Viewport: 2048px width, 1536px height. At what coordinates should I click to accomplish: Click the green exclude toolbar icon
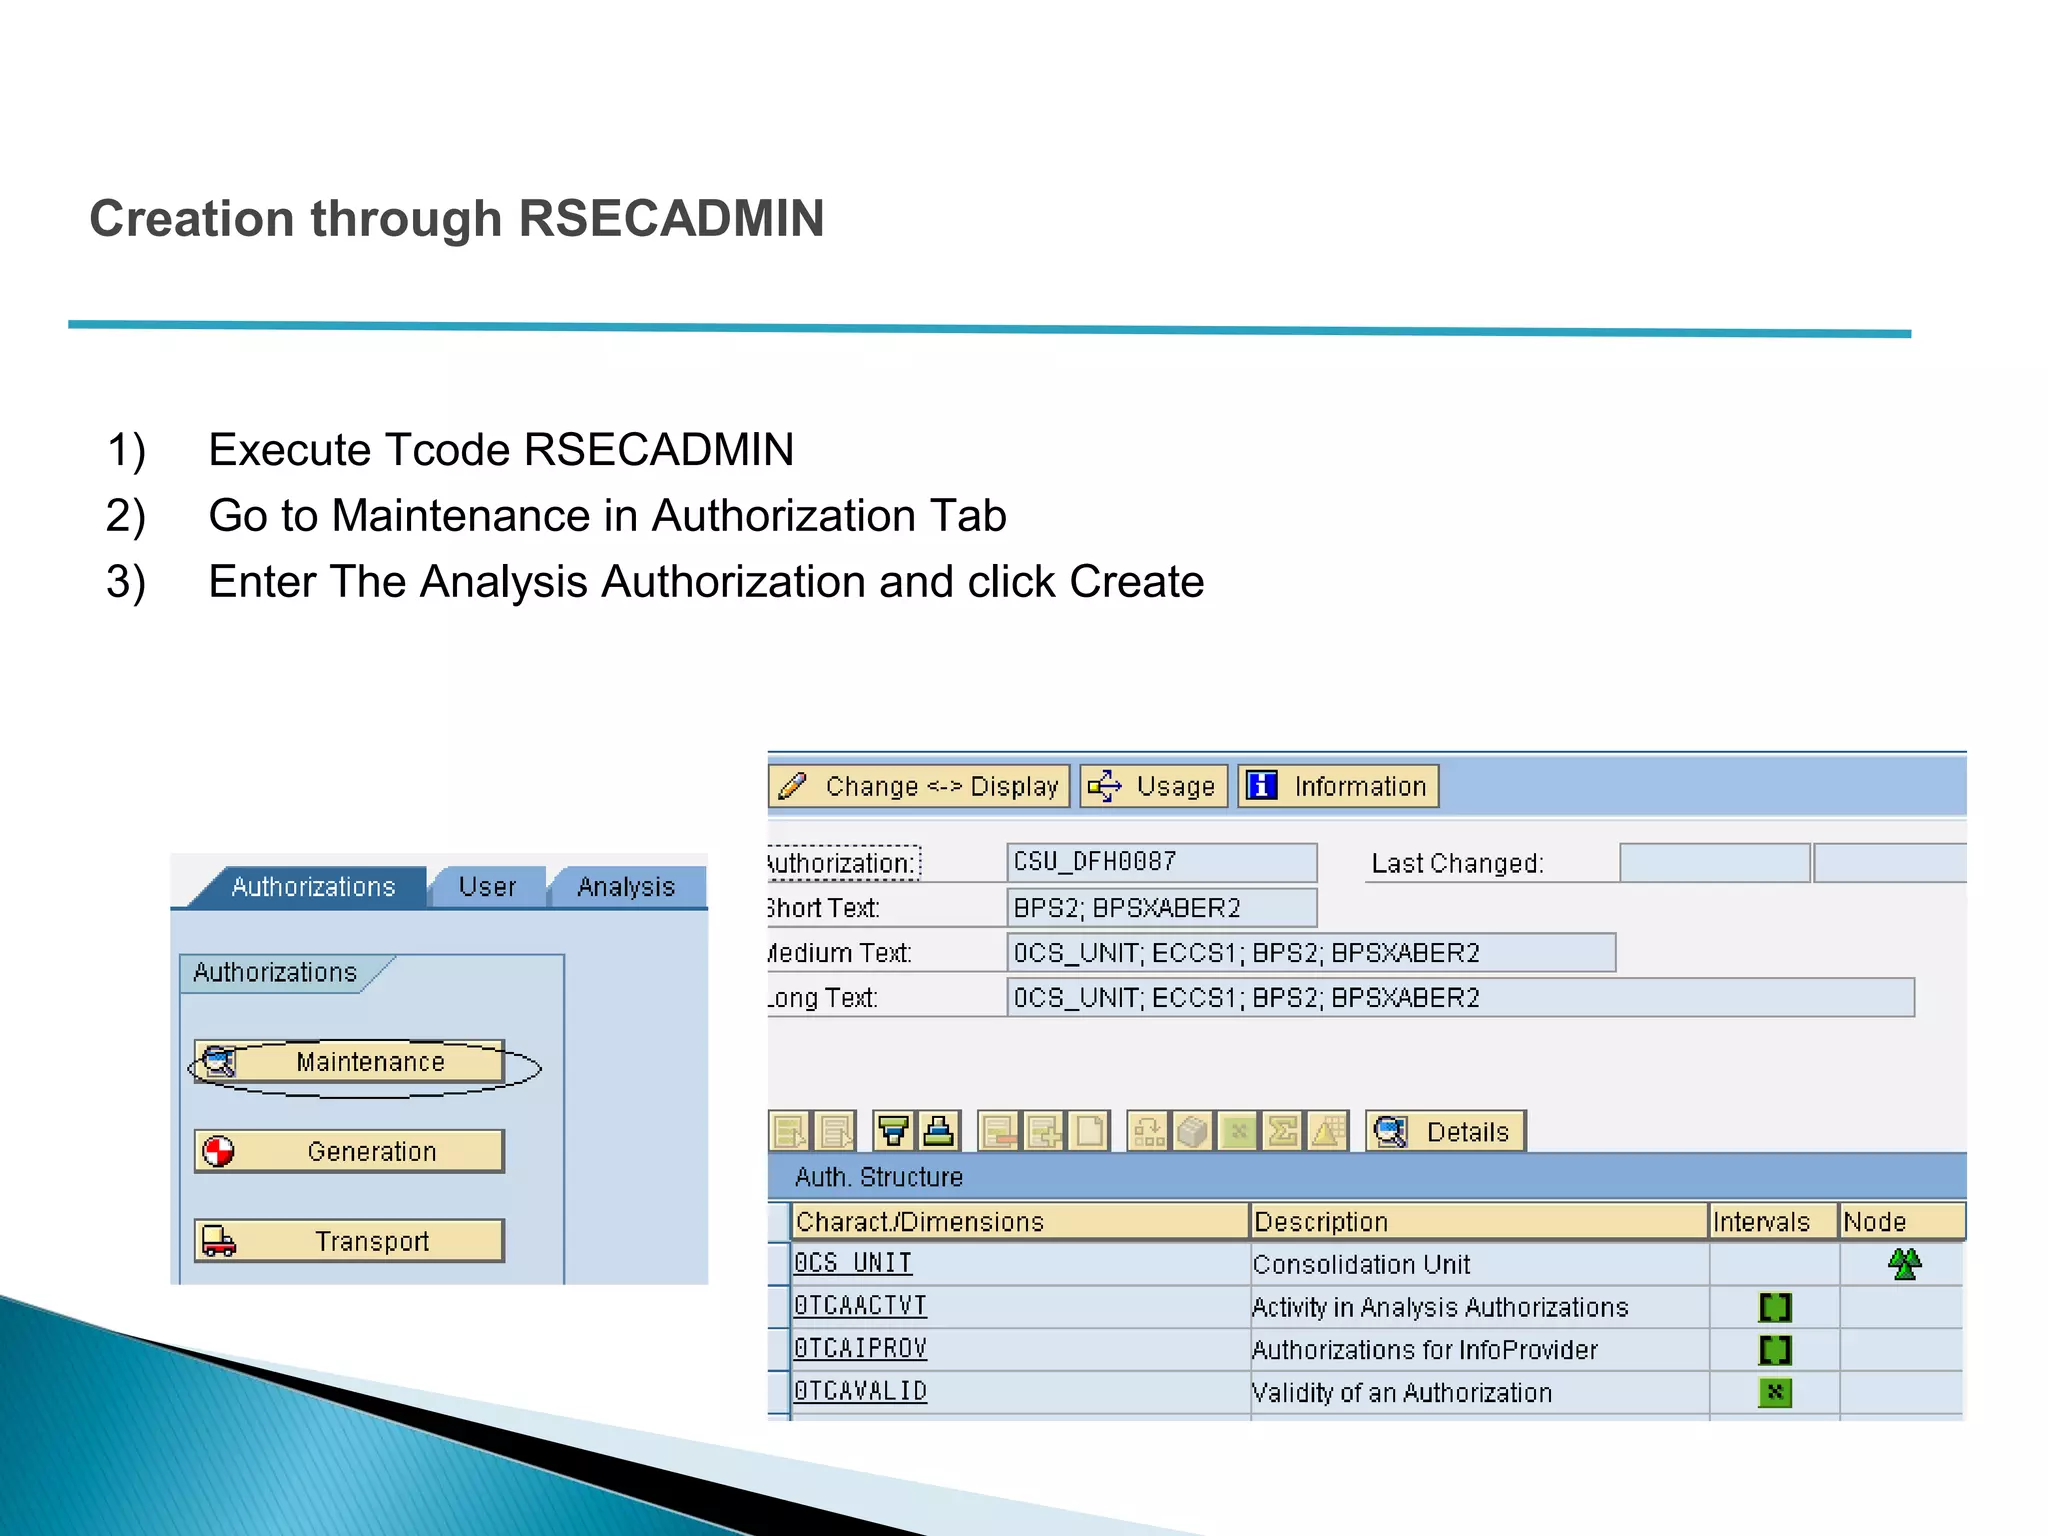[1238, 1132]
